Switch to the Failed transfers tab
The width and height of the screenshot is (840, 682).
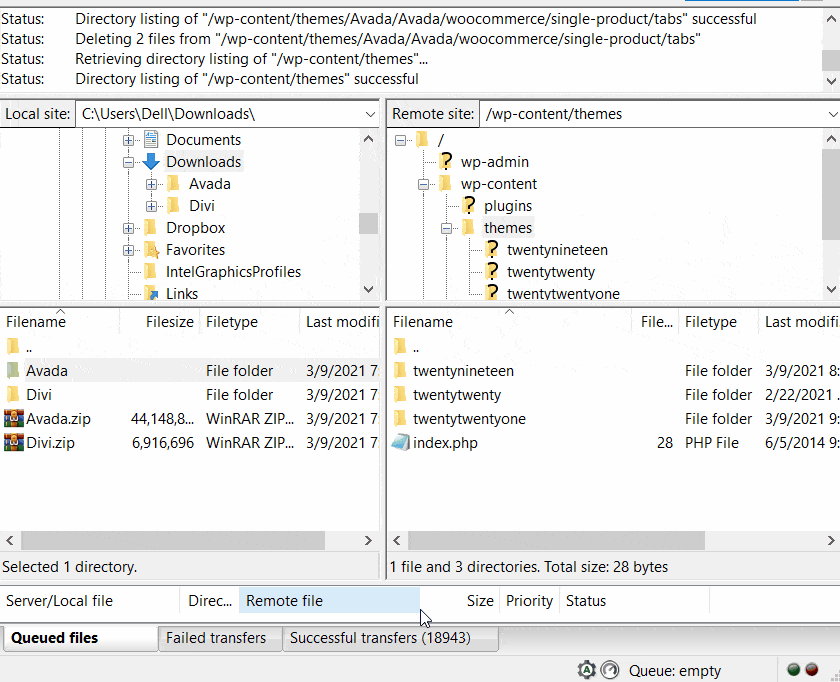coord(216,638)
